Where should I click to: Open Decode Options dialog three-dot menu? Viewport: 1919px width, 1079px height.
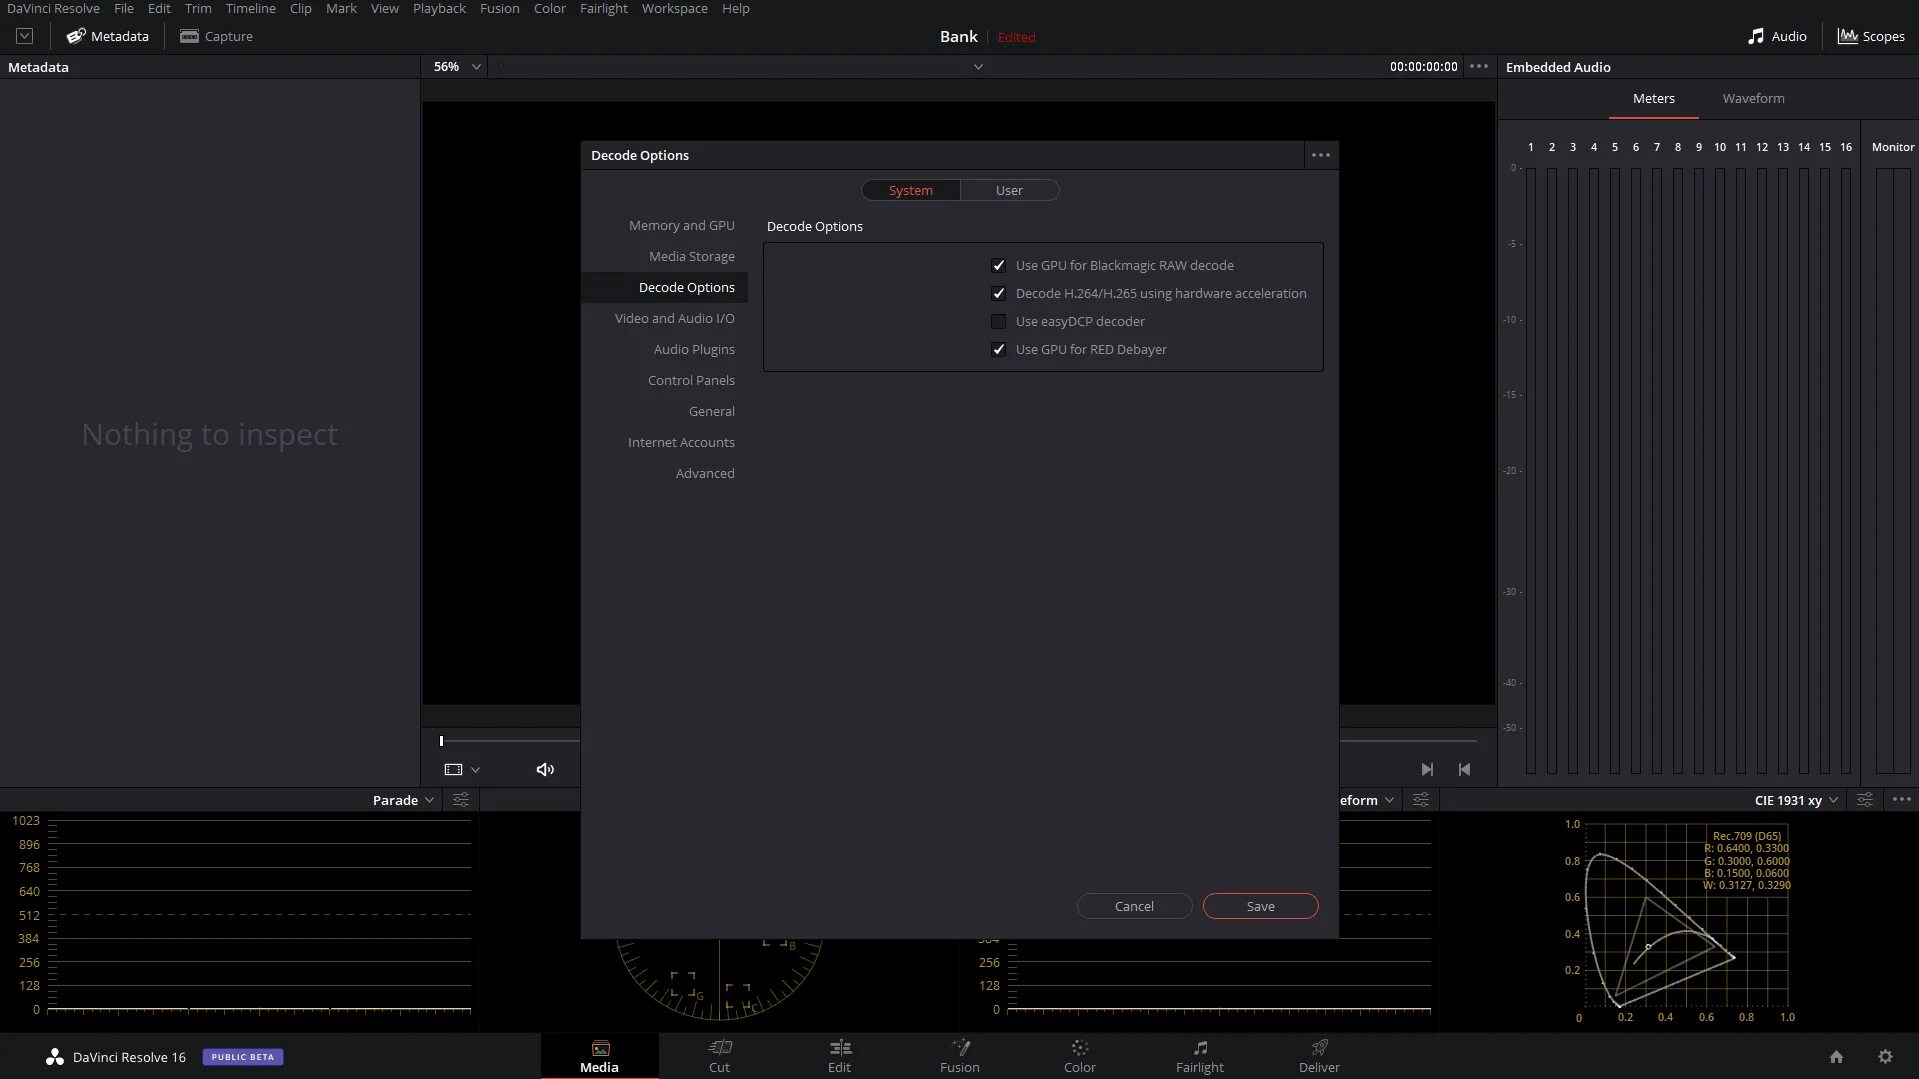click(x=1321, y=155)
